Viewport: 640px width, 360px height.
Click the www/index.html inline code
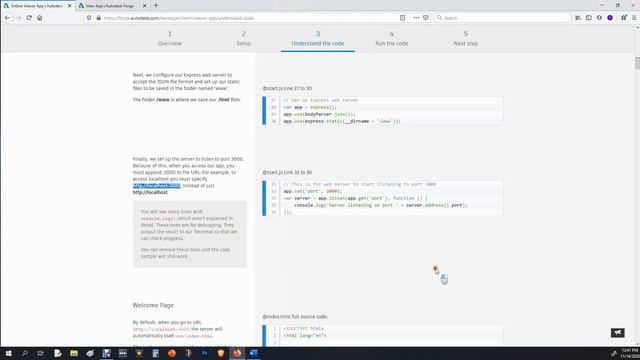(x=194, y=336)
